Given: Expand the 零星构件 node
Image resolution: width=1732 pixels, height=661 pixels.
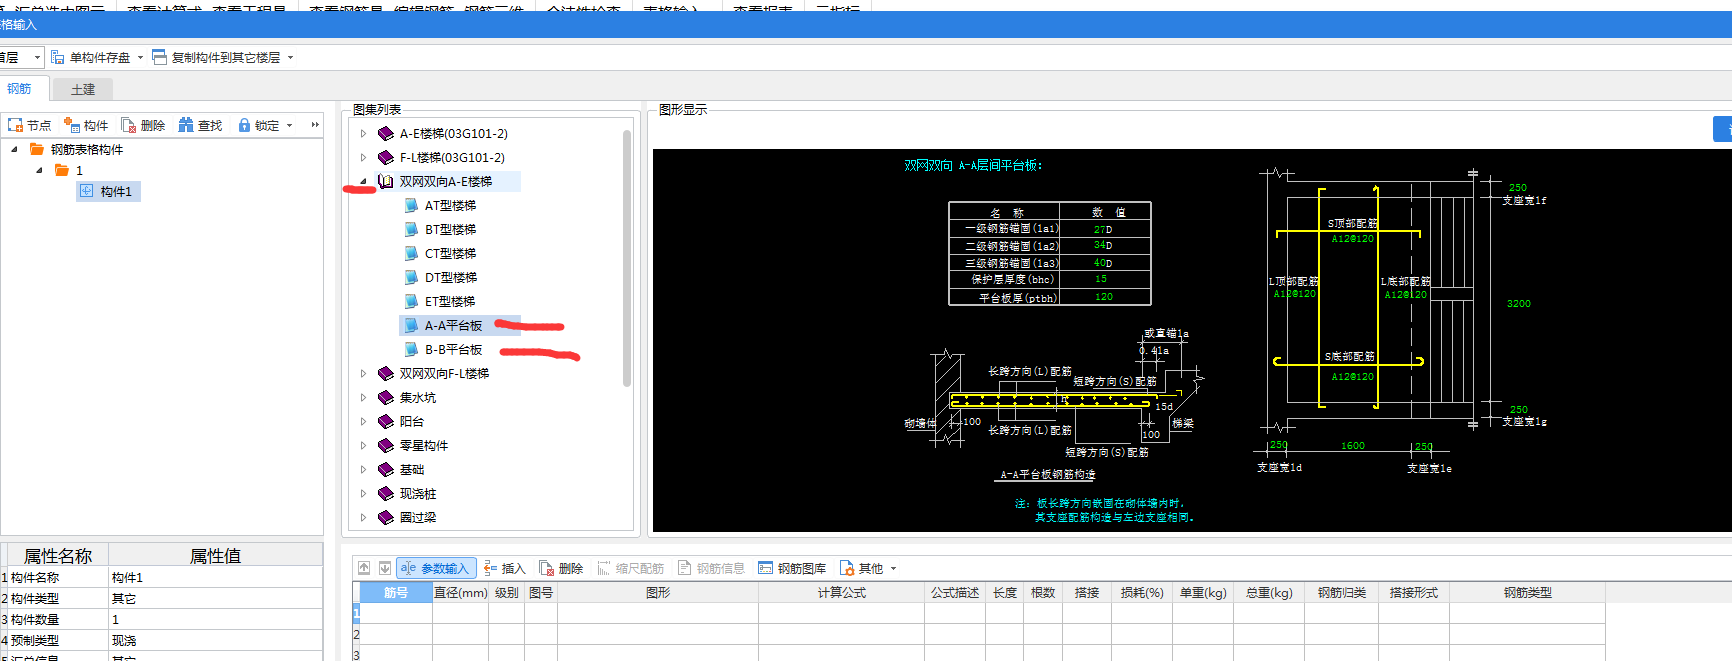Looking at the screenshot, I should click(x=363, y=445).
